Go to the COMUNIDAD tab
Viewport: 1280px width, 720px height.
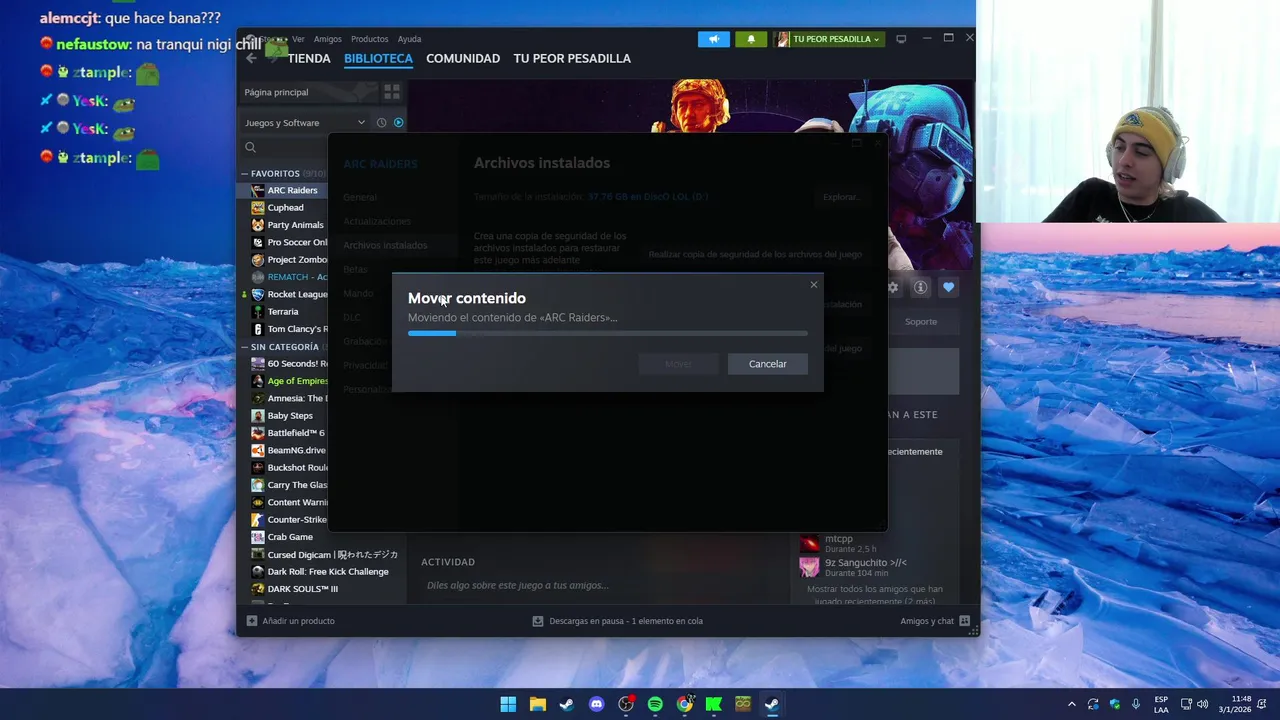click(x=463, y=58)
